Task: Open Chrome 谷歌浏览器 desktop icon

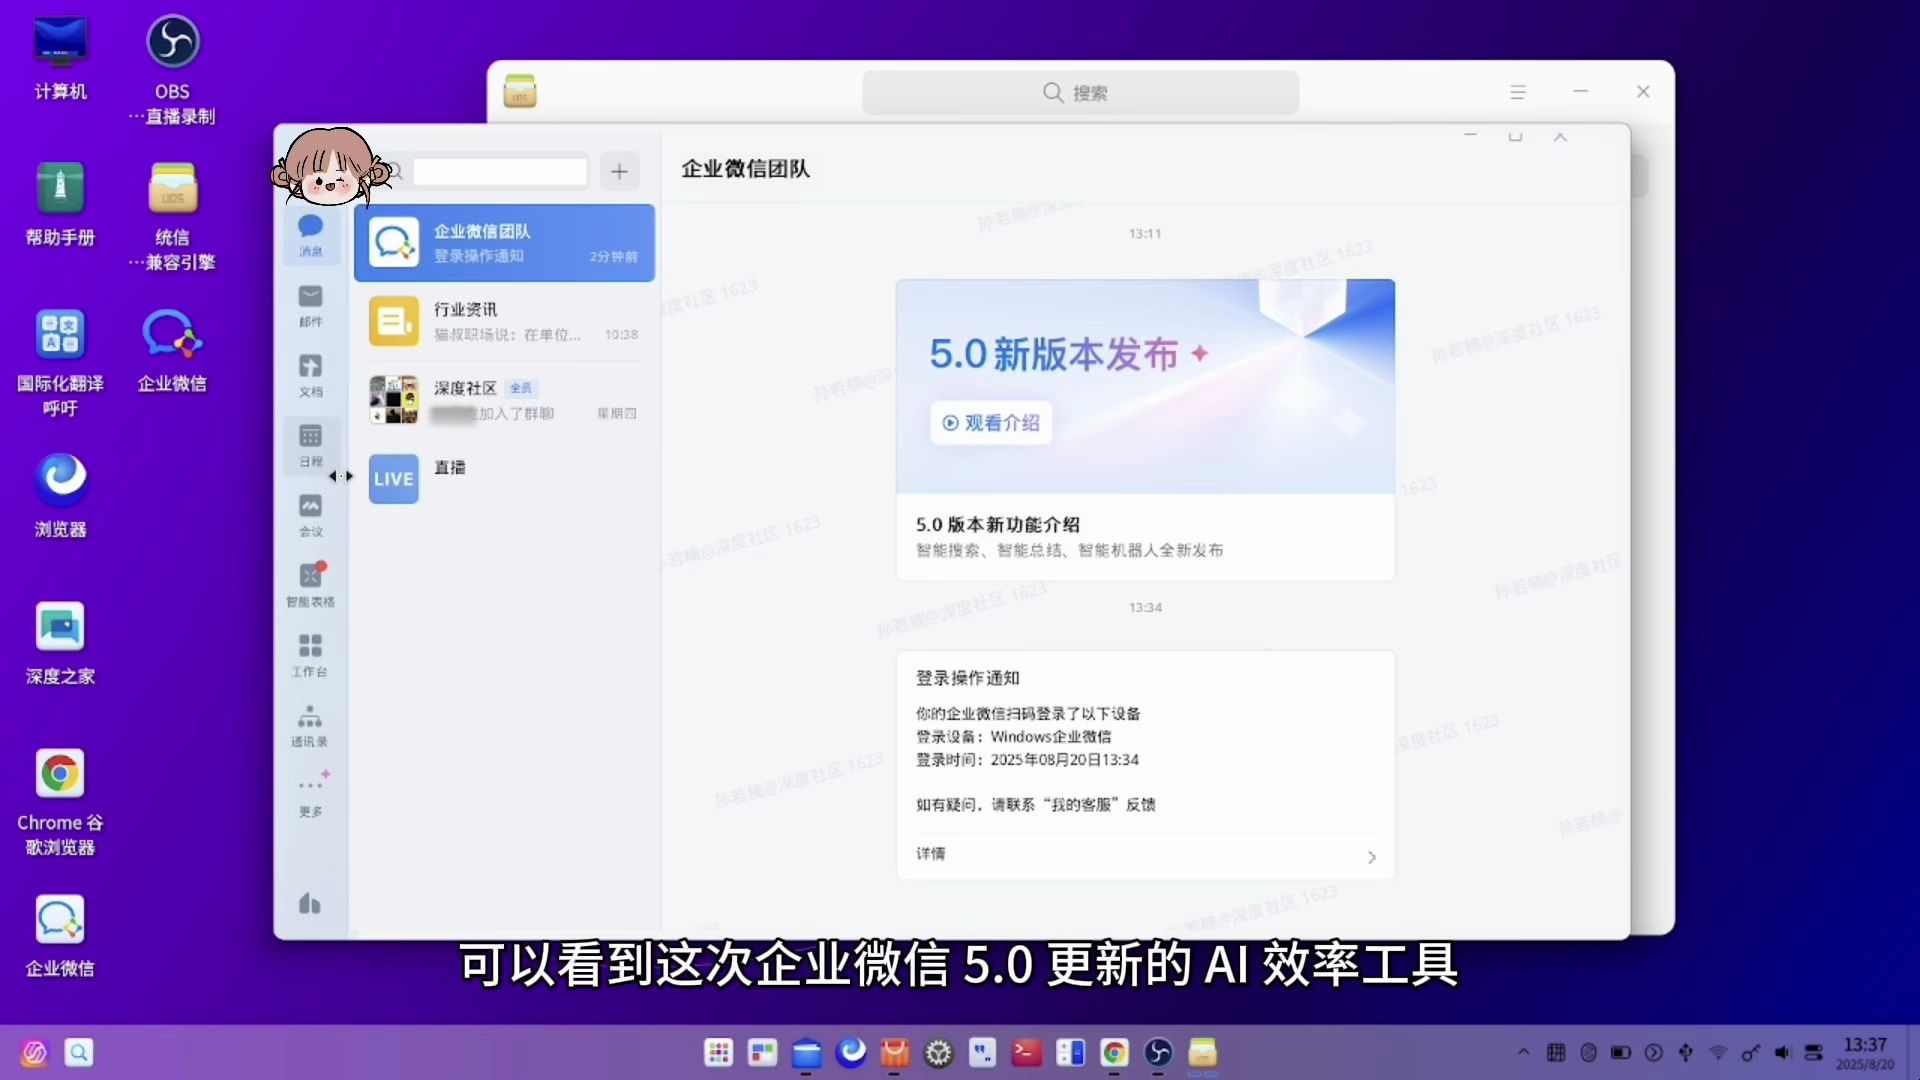Action: coord(60,801)
